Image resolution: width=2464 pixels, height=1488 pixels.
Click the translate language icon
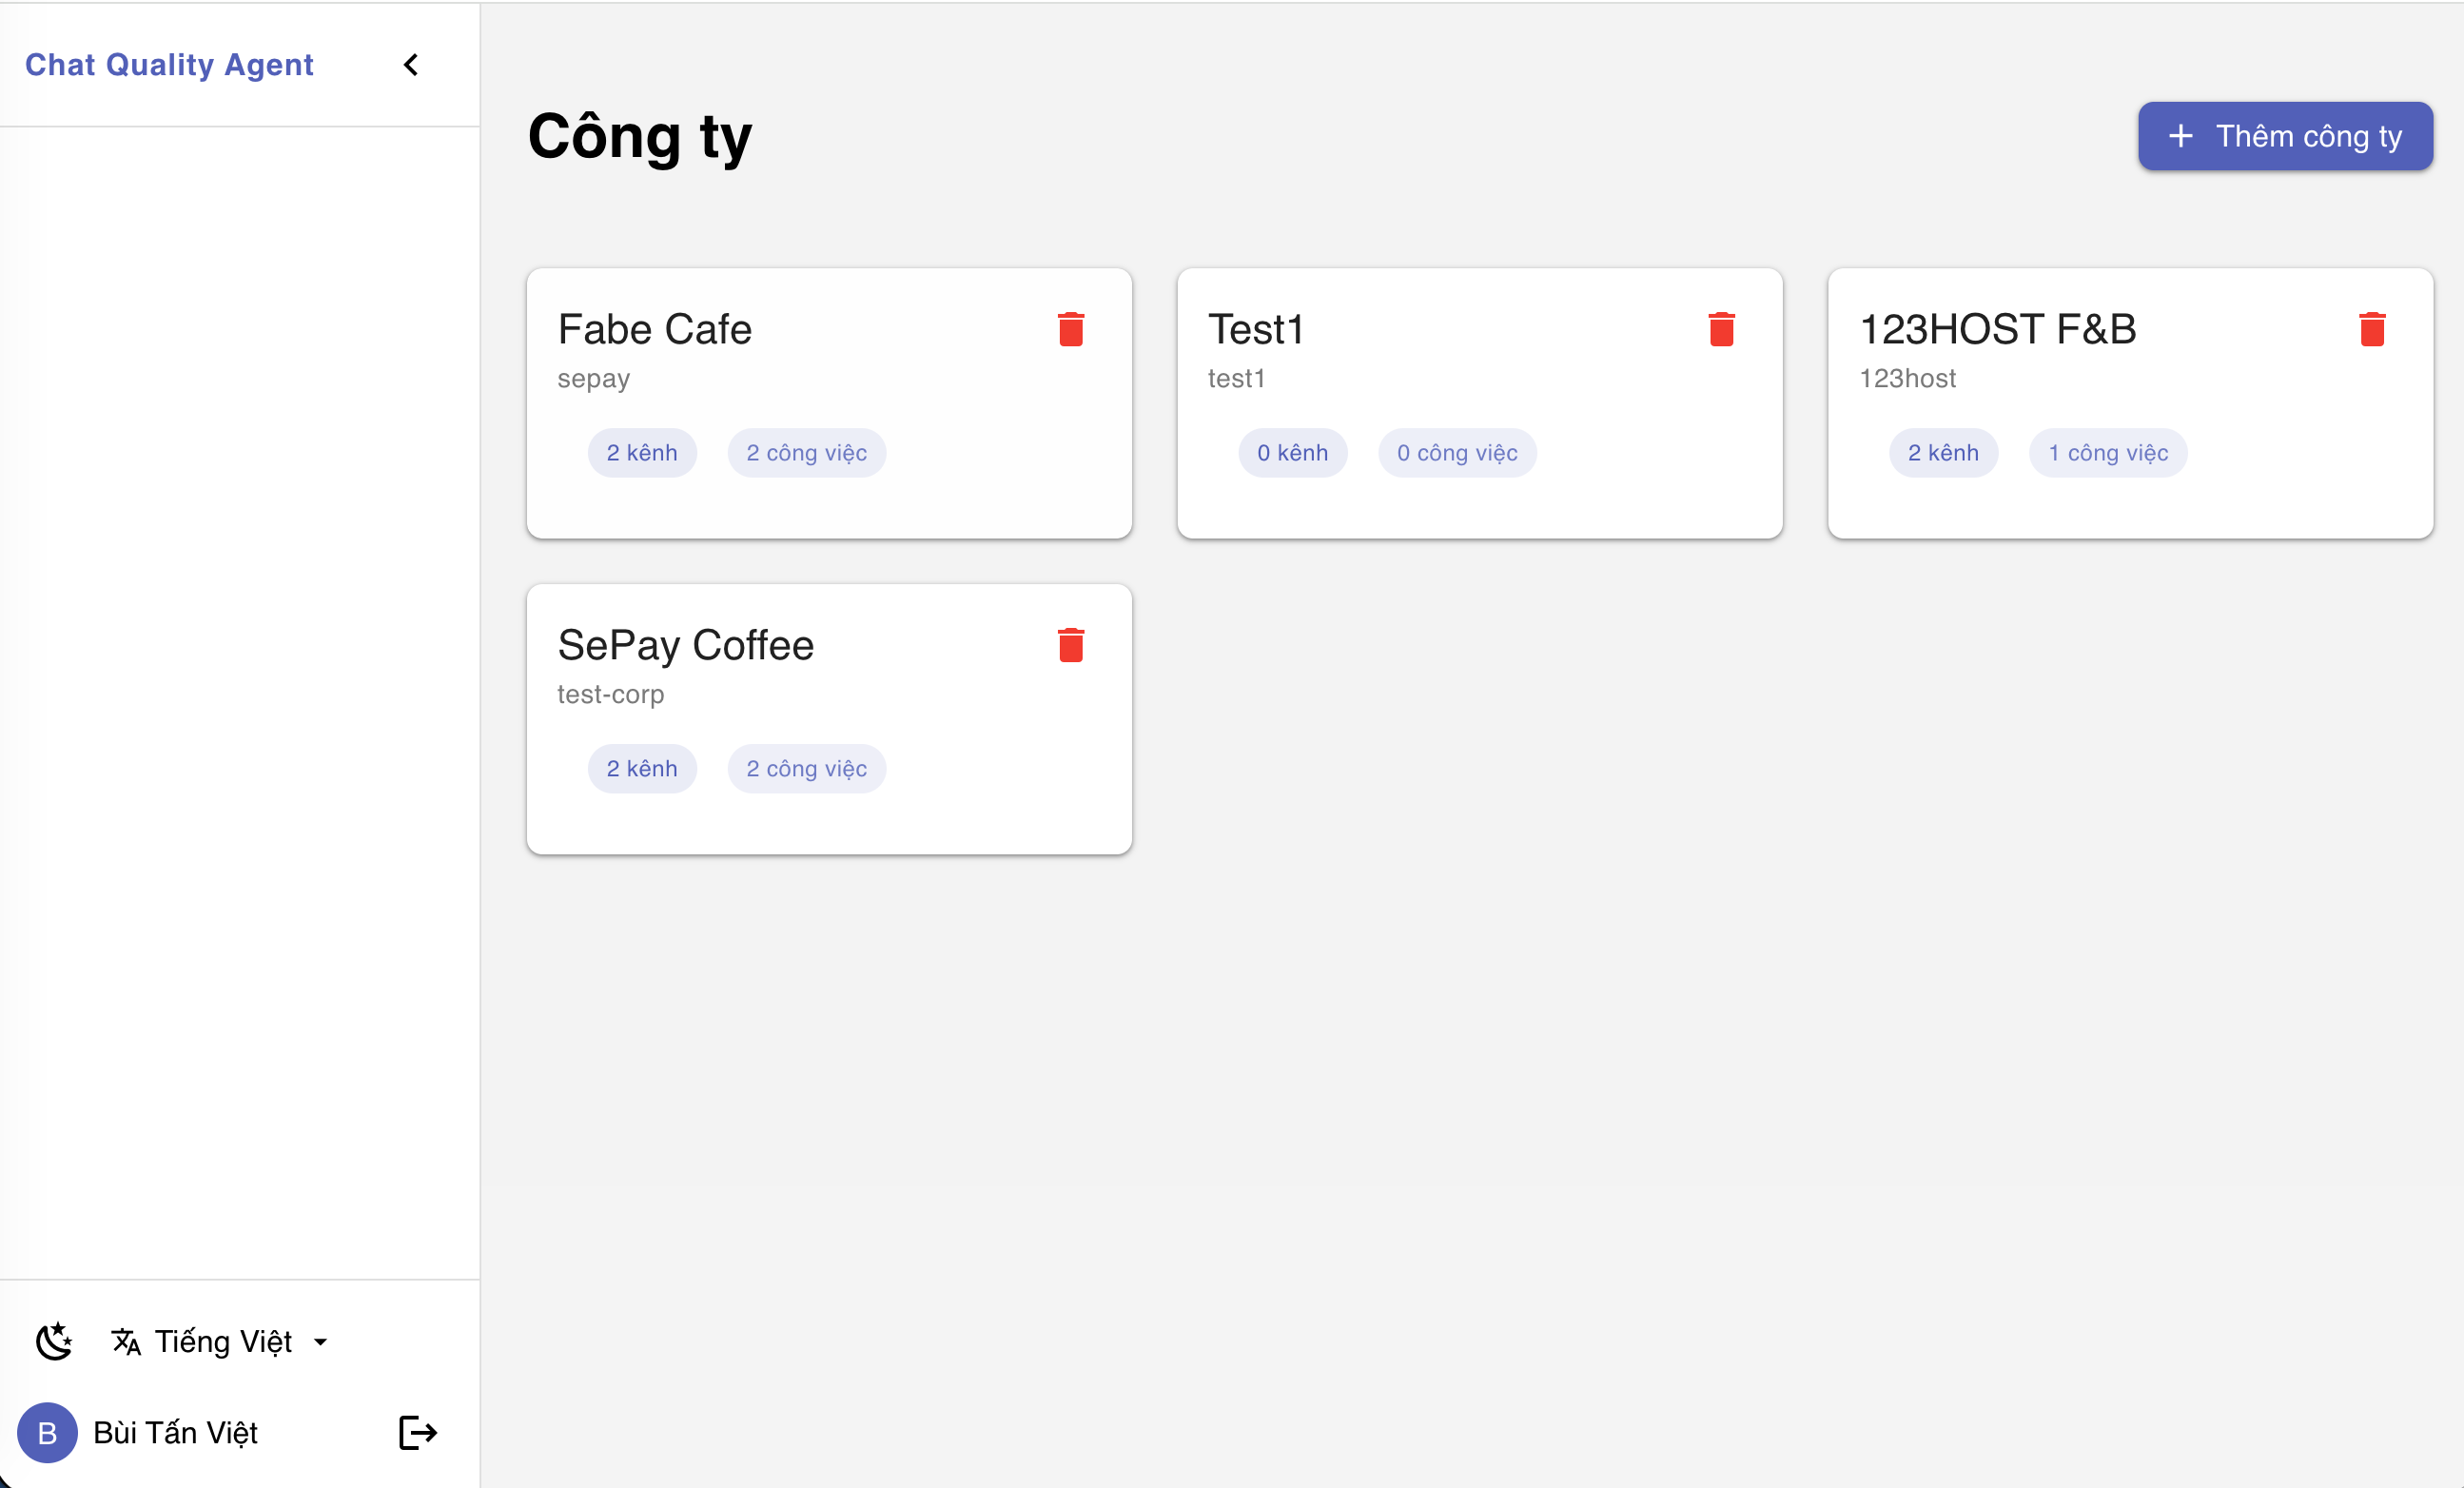(x=126, y=1341)
